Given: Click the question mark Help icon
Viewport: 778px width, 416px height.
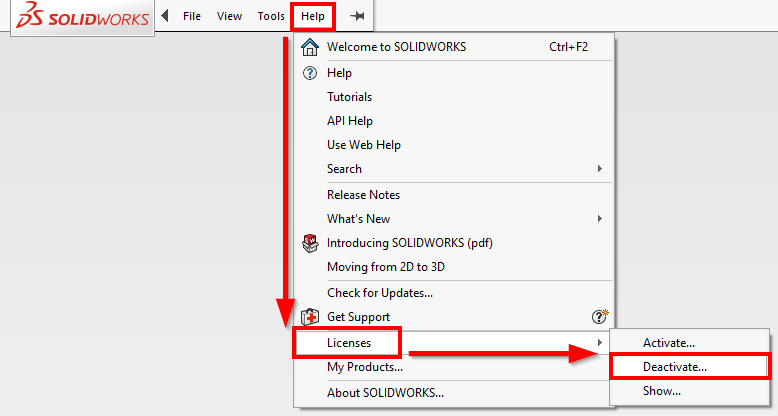Looking at the screenshot, I should pos(310,73).
